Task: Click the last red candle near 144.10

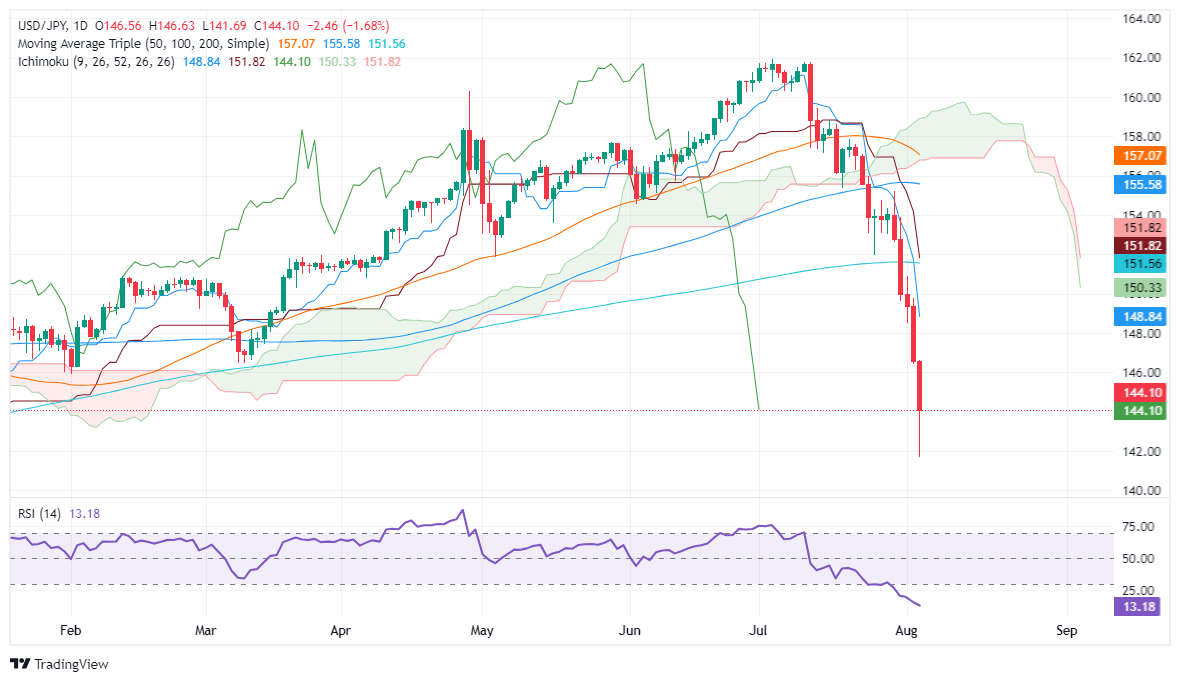Action: point(920,385)
